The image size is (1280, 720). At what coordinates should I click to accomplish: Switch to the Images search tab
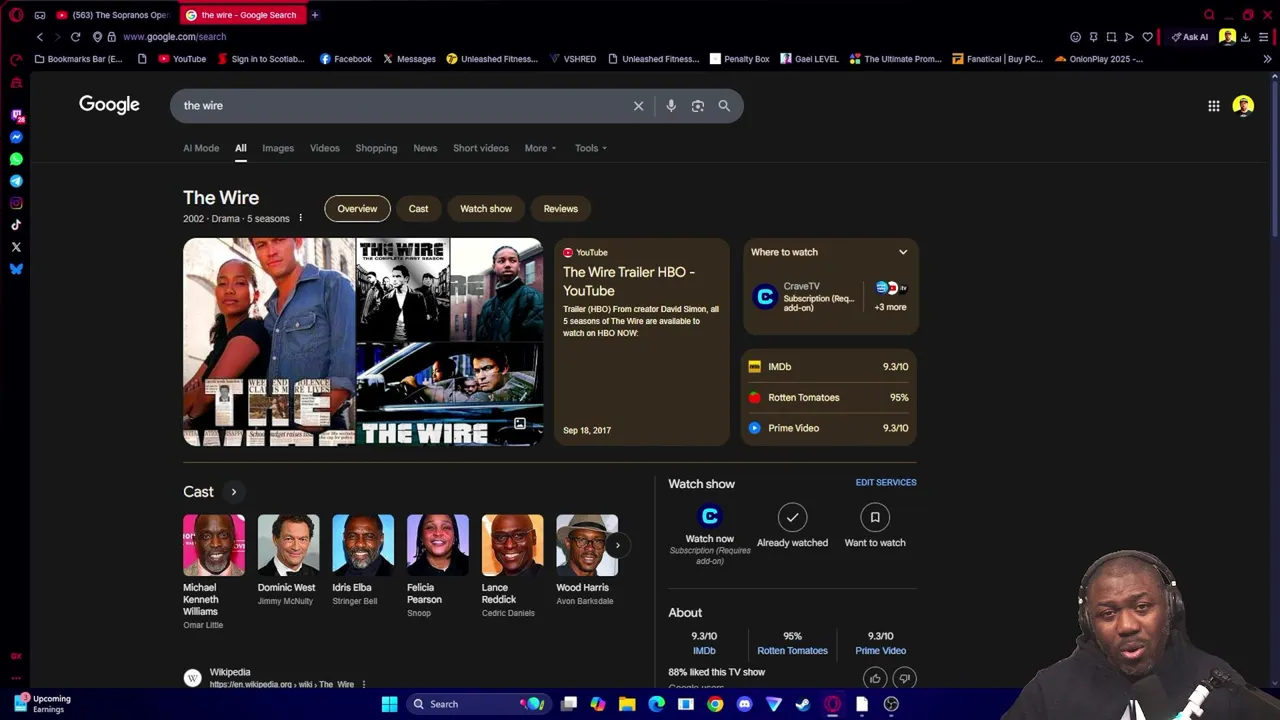tap(278, 148)
